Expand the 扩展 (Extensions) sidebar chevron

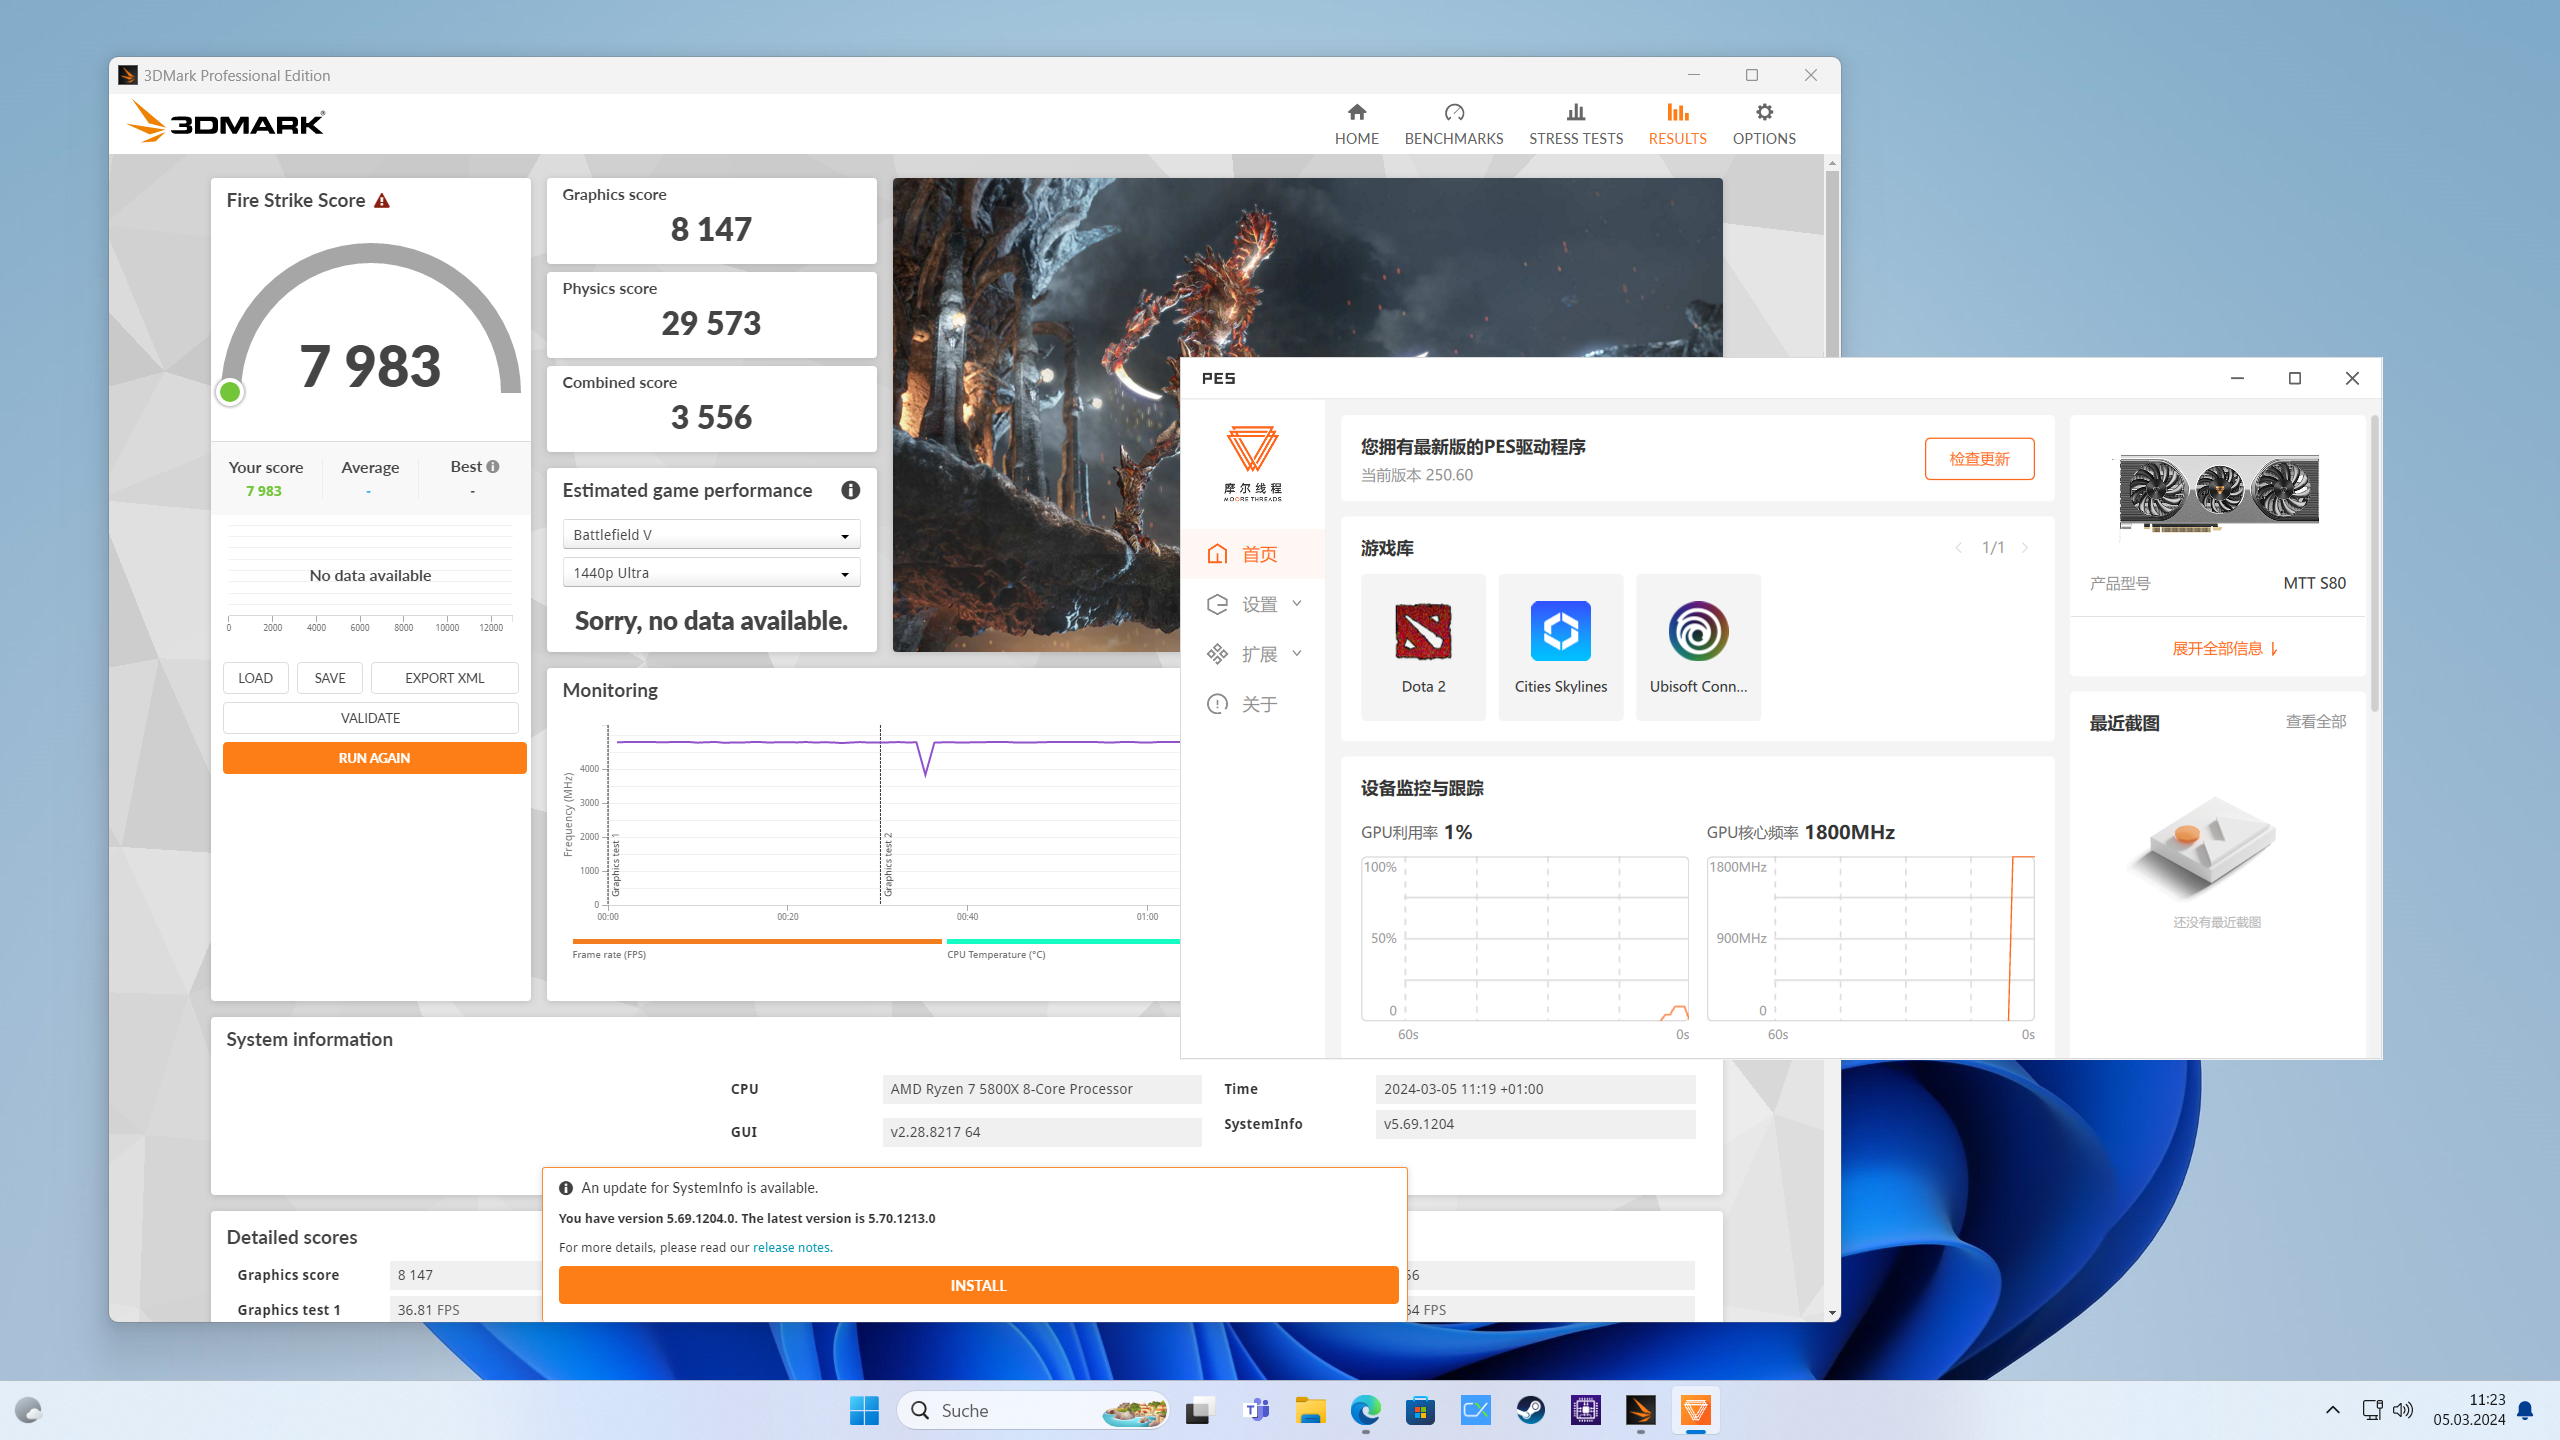tap(1297, 653)
